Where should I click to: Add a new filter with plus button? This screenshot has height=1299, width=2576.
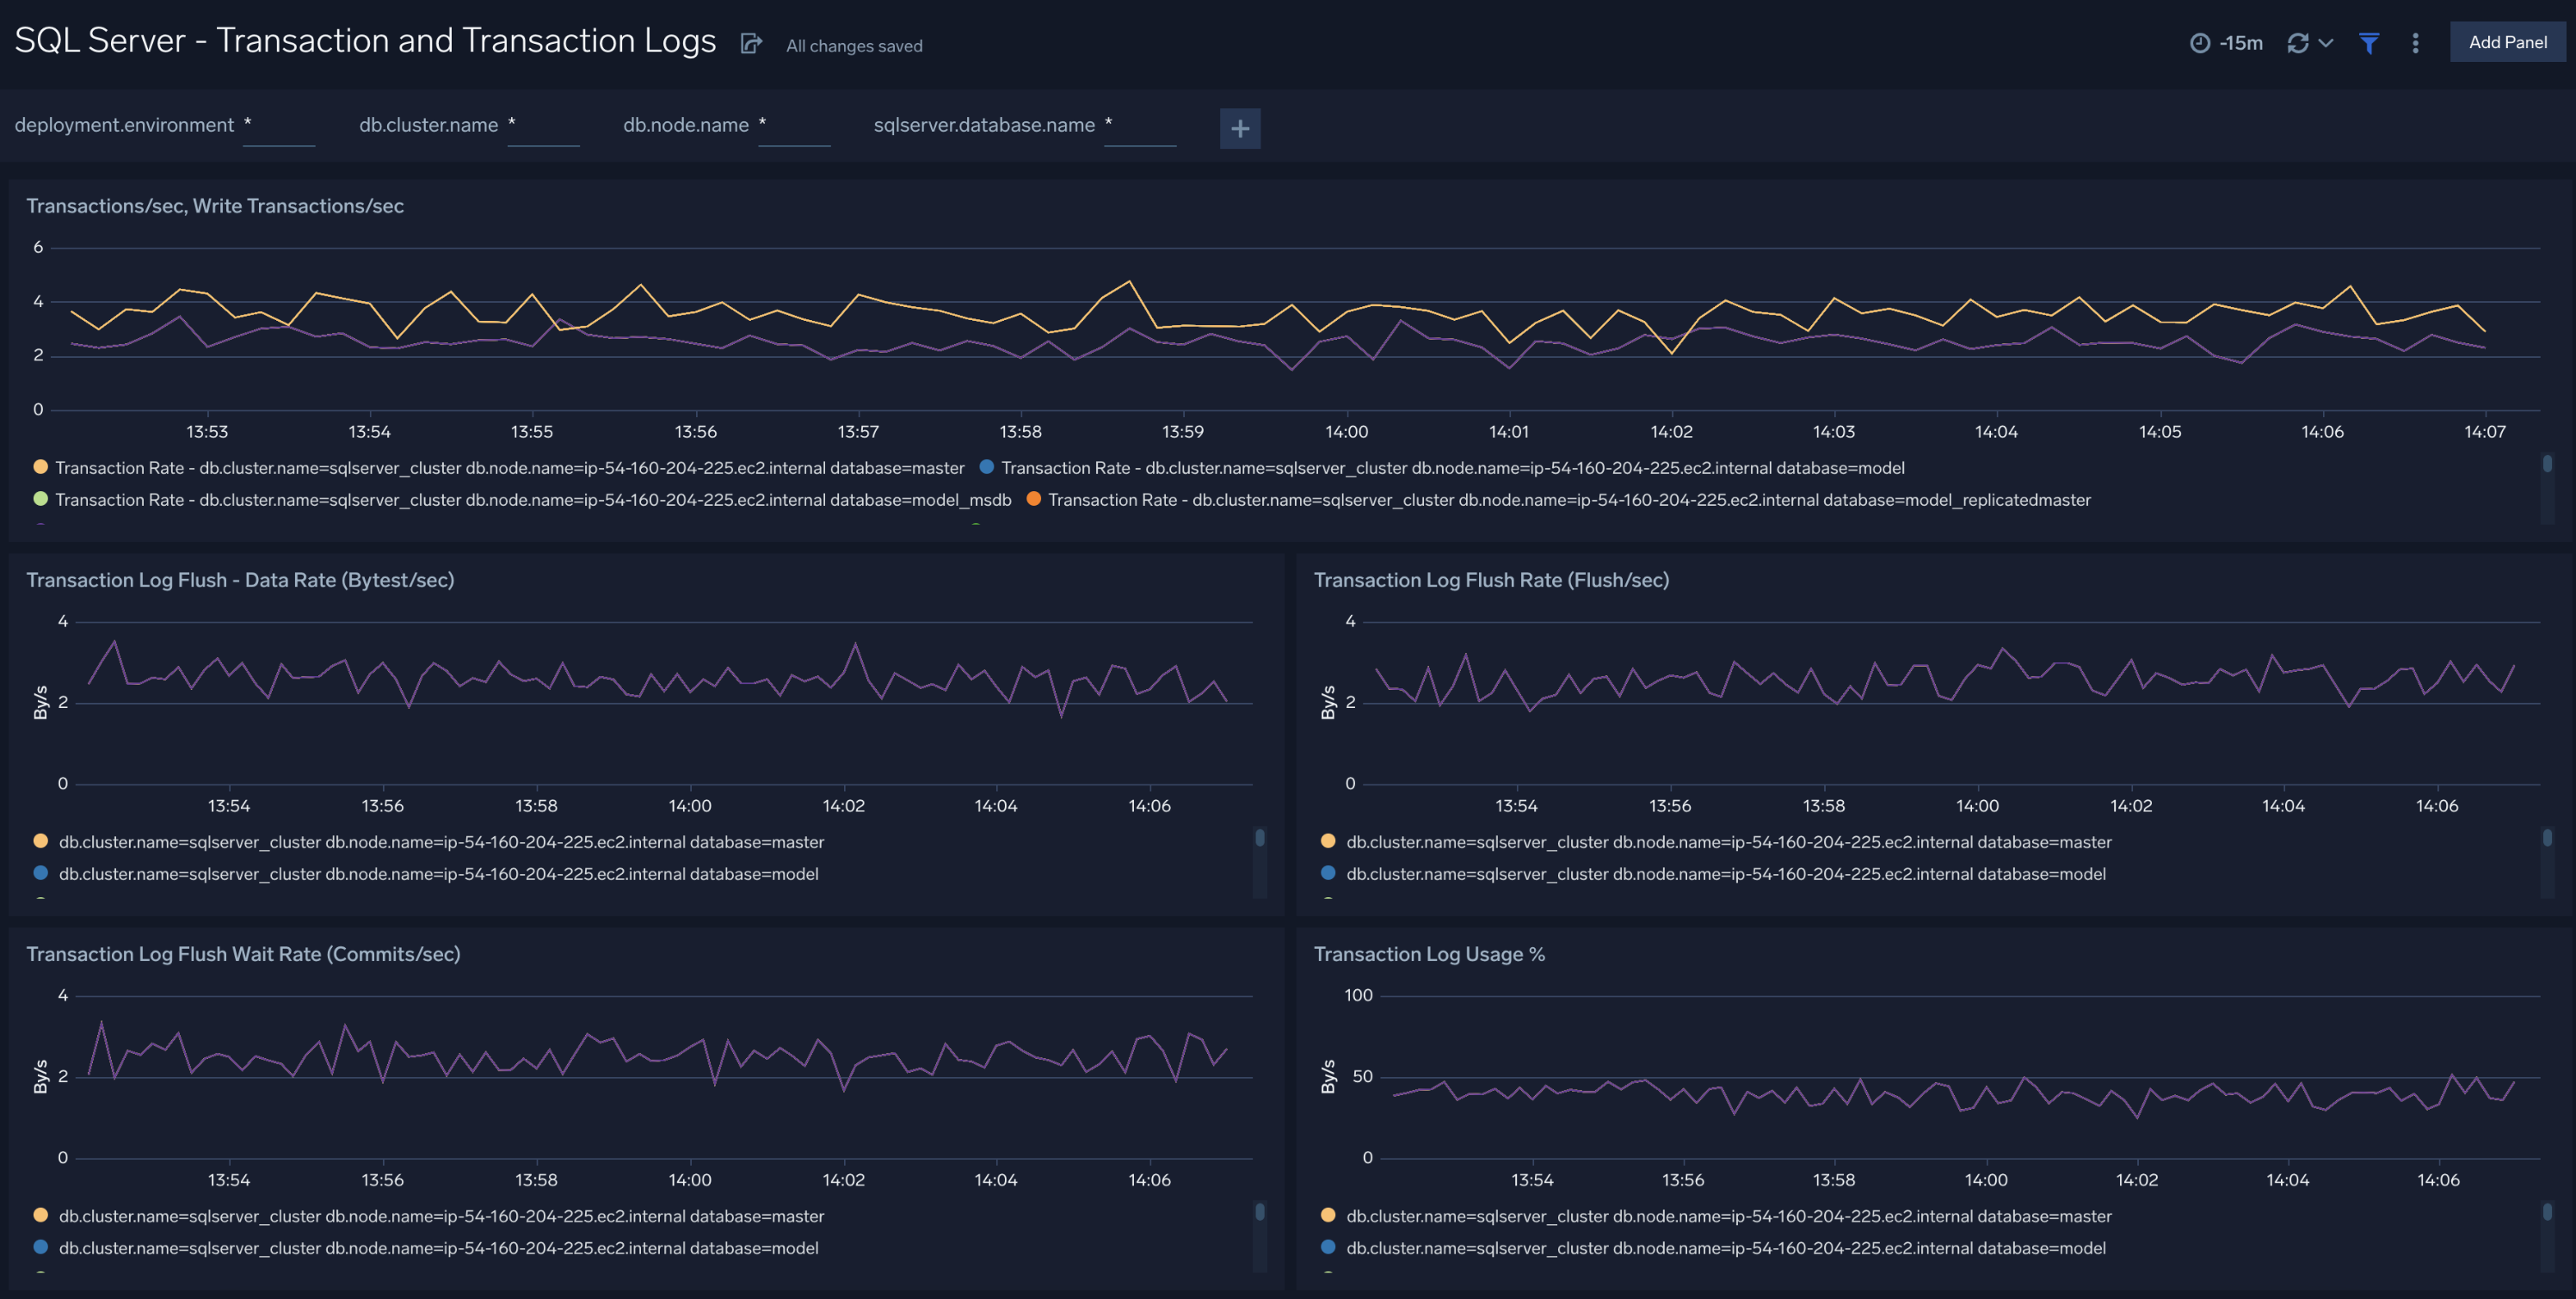(1240, 128)
